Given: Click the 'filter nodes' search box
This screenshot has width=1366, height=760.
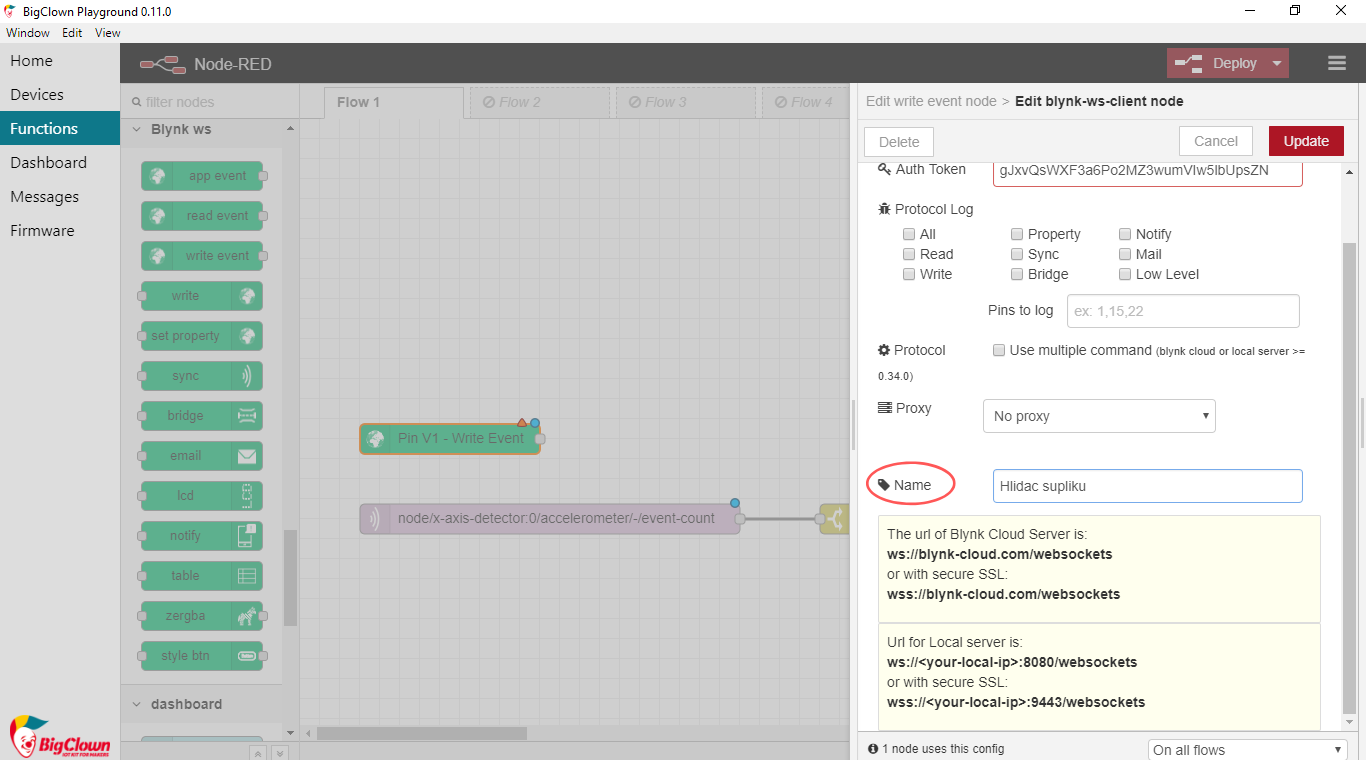Looking at the screenshot, I should (x=210, y=102).
